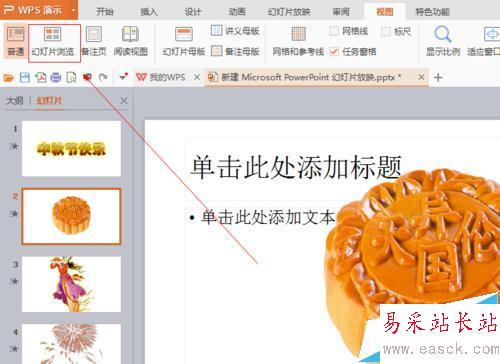Add a new document tab with plus
This screenshot has height=364, width=500.
438,78
